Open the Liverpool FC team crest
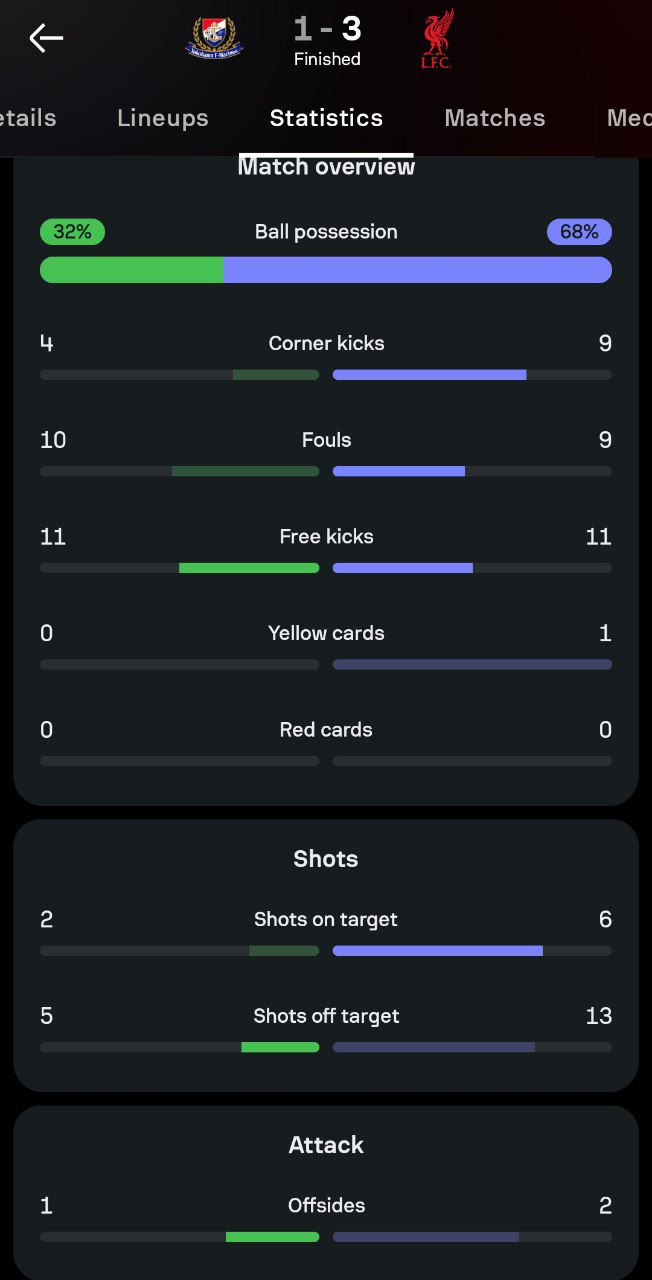The width and height of the screenshot is (652, 1280). (436, 39)
